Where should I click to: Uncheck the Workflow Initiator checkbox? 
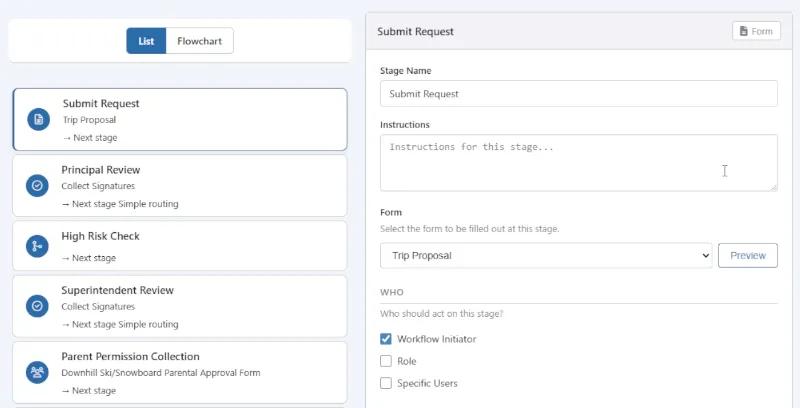pos(386,339)
